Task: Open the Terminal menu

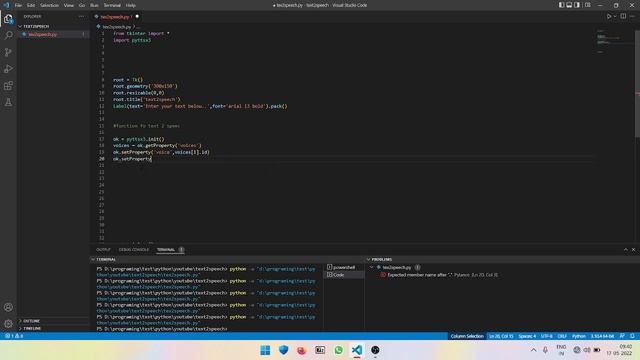Action: click(112, 5)
